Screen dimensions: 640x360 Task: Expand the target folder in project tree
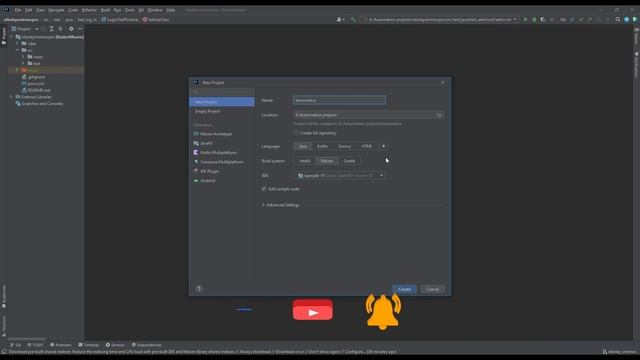tap(18, 70)
